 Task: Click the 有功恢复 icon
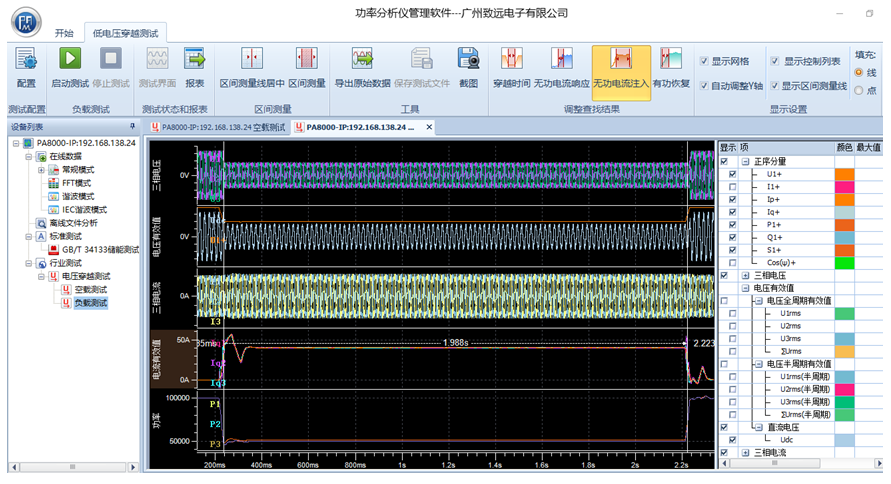(x=671, y=66)
